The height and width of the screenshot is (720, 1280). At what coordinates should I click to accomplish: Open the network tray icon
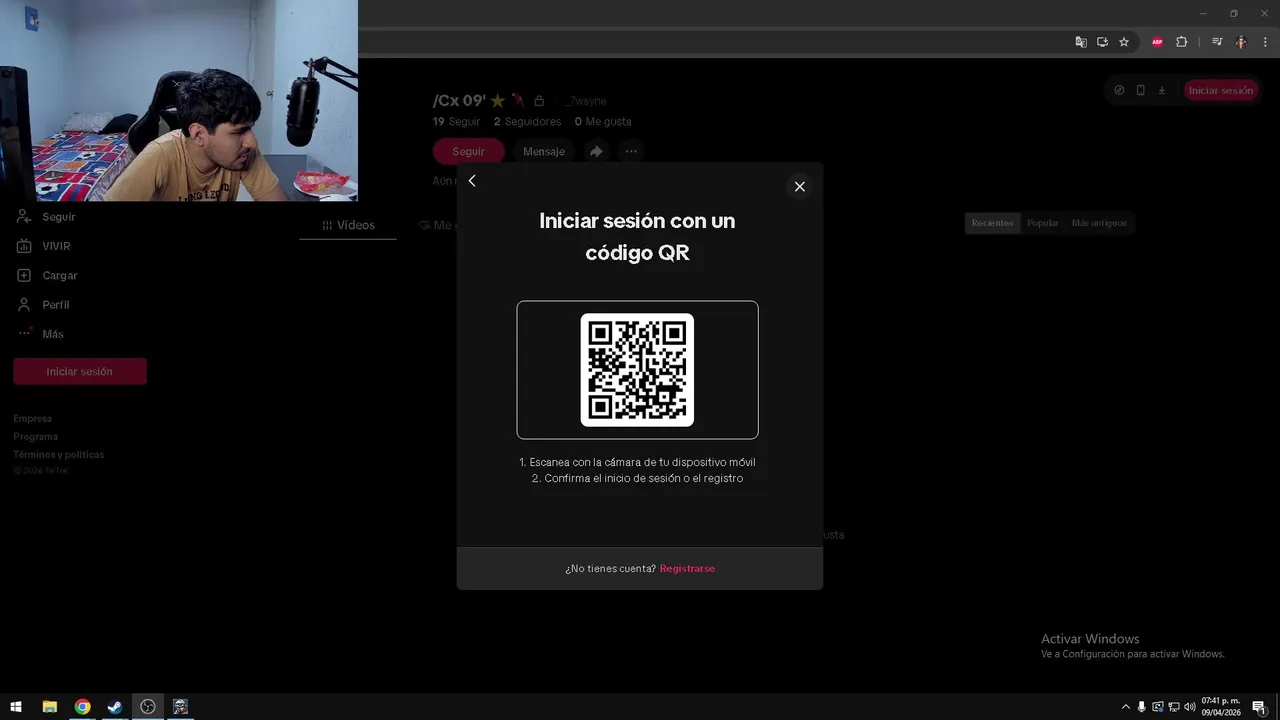click(1174, 707)
